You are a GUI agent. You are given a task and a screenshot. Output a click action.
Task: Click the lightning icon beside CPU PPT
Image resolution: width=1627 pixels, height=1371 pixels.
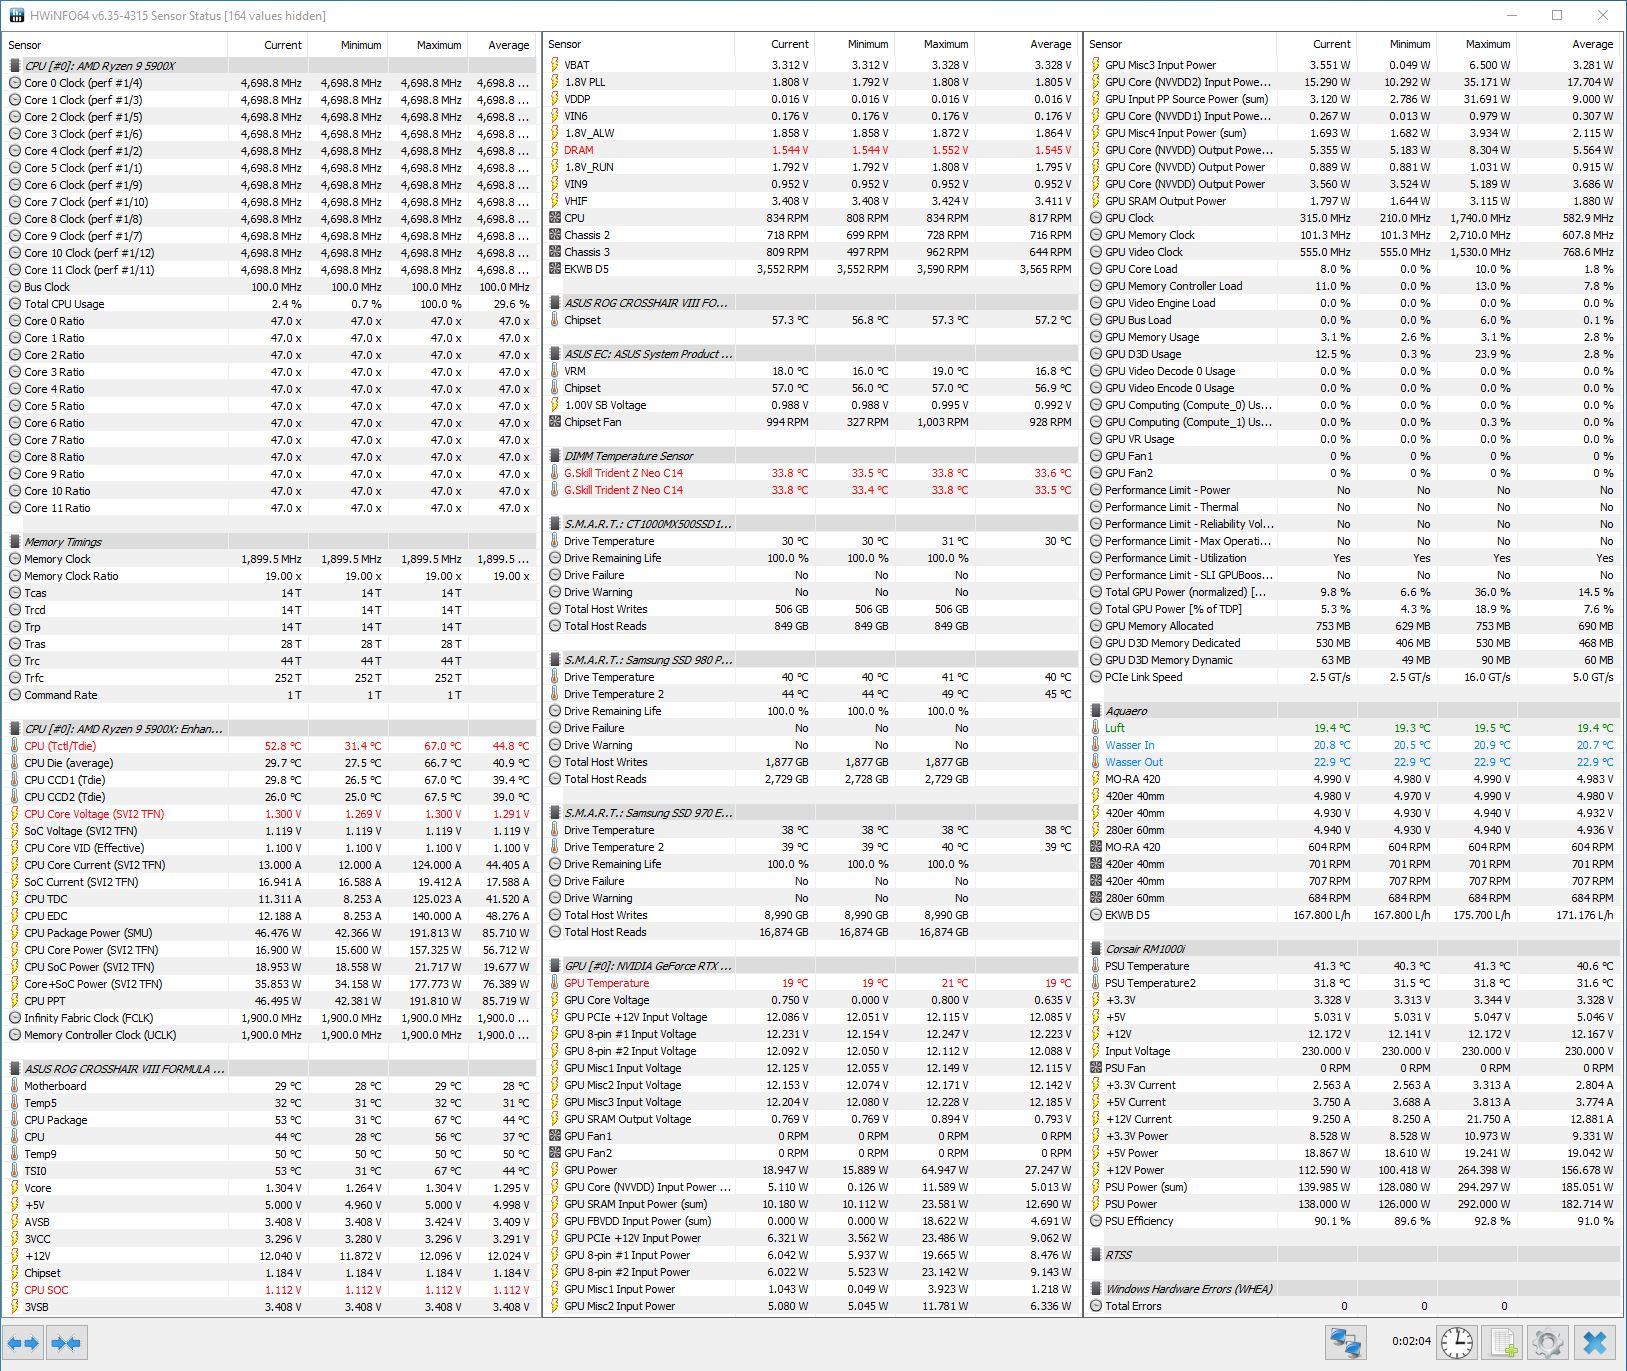pyautogui.click(x=15, y=1001)
